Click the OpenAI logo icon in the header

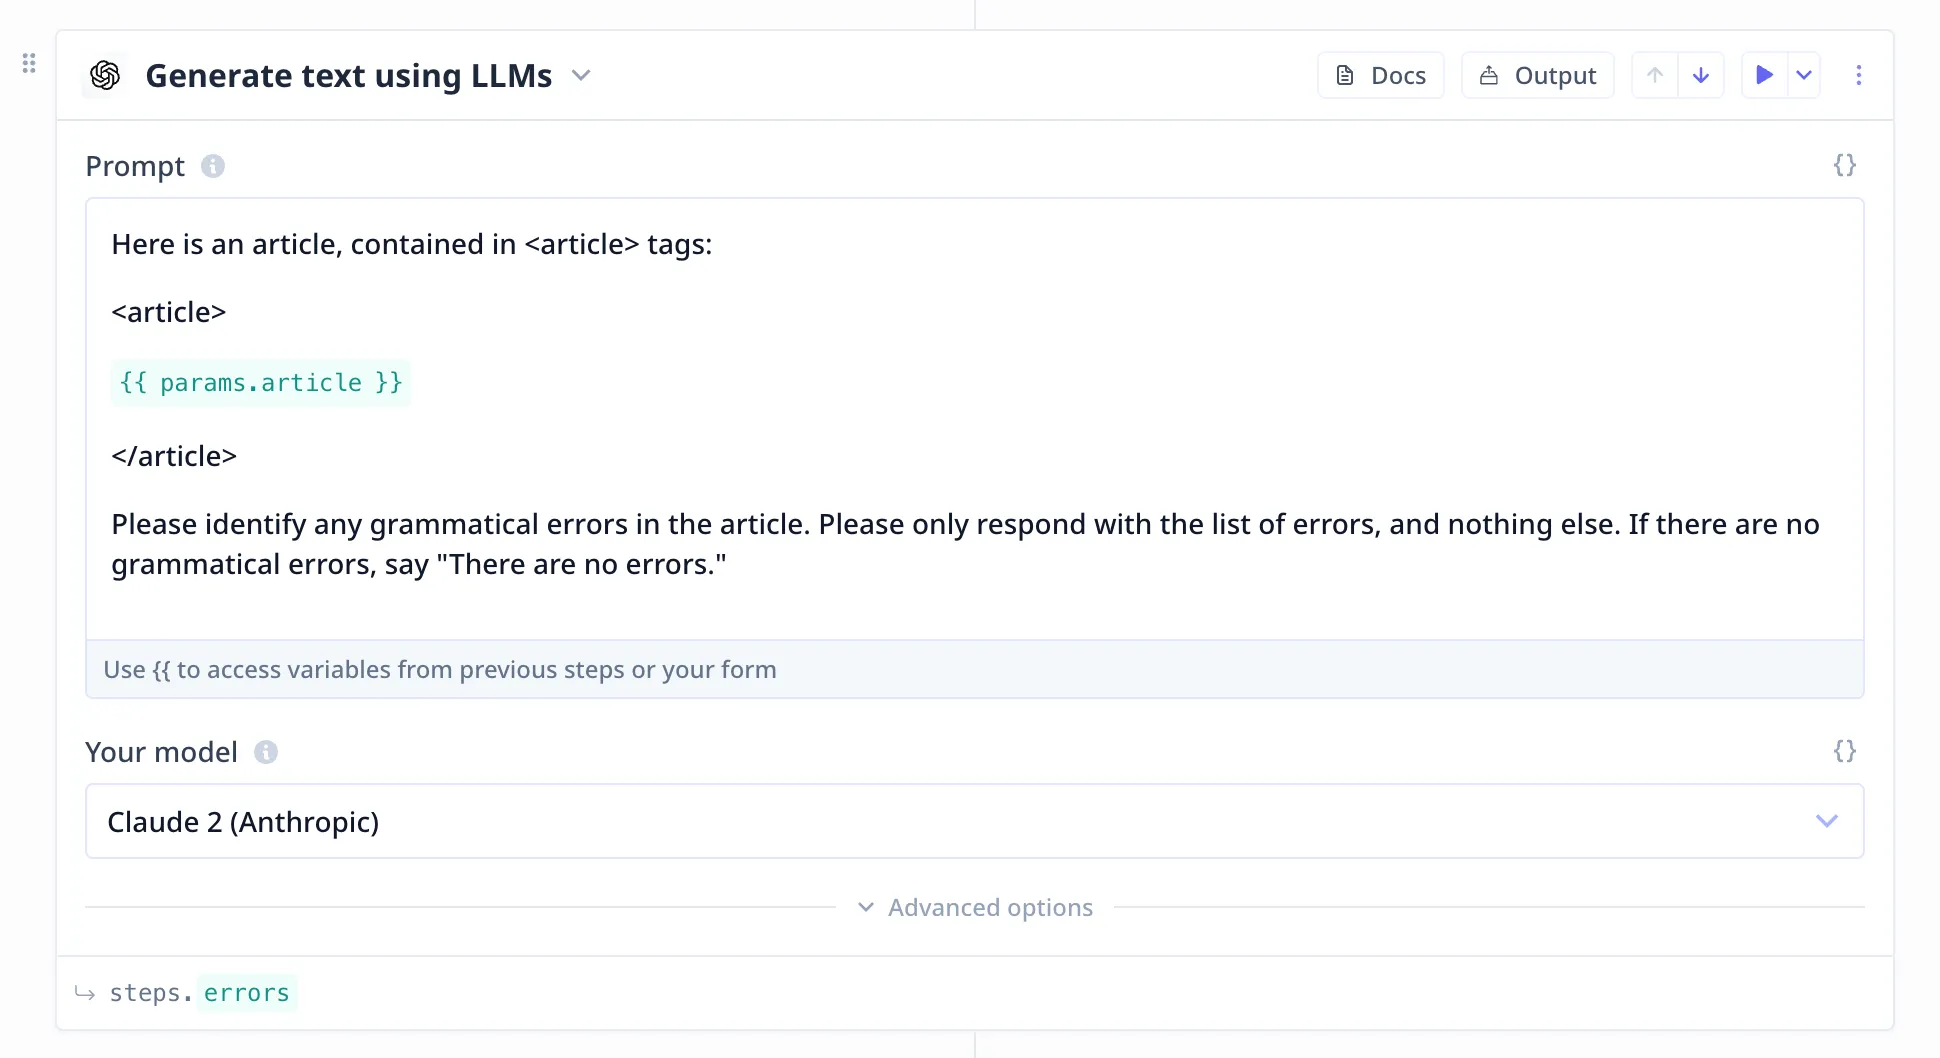(x=105, y=75)
